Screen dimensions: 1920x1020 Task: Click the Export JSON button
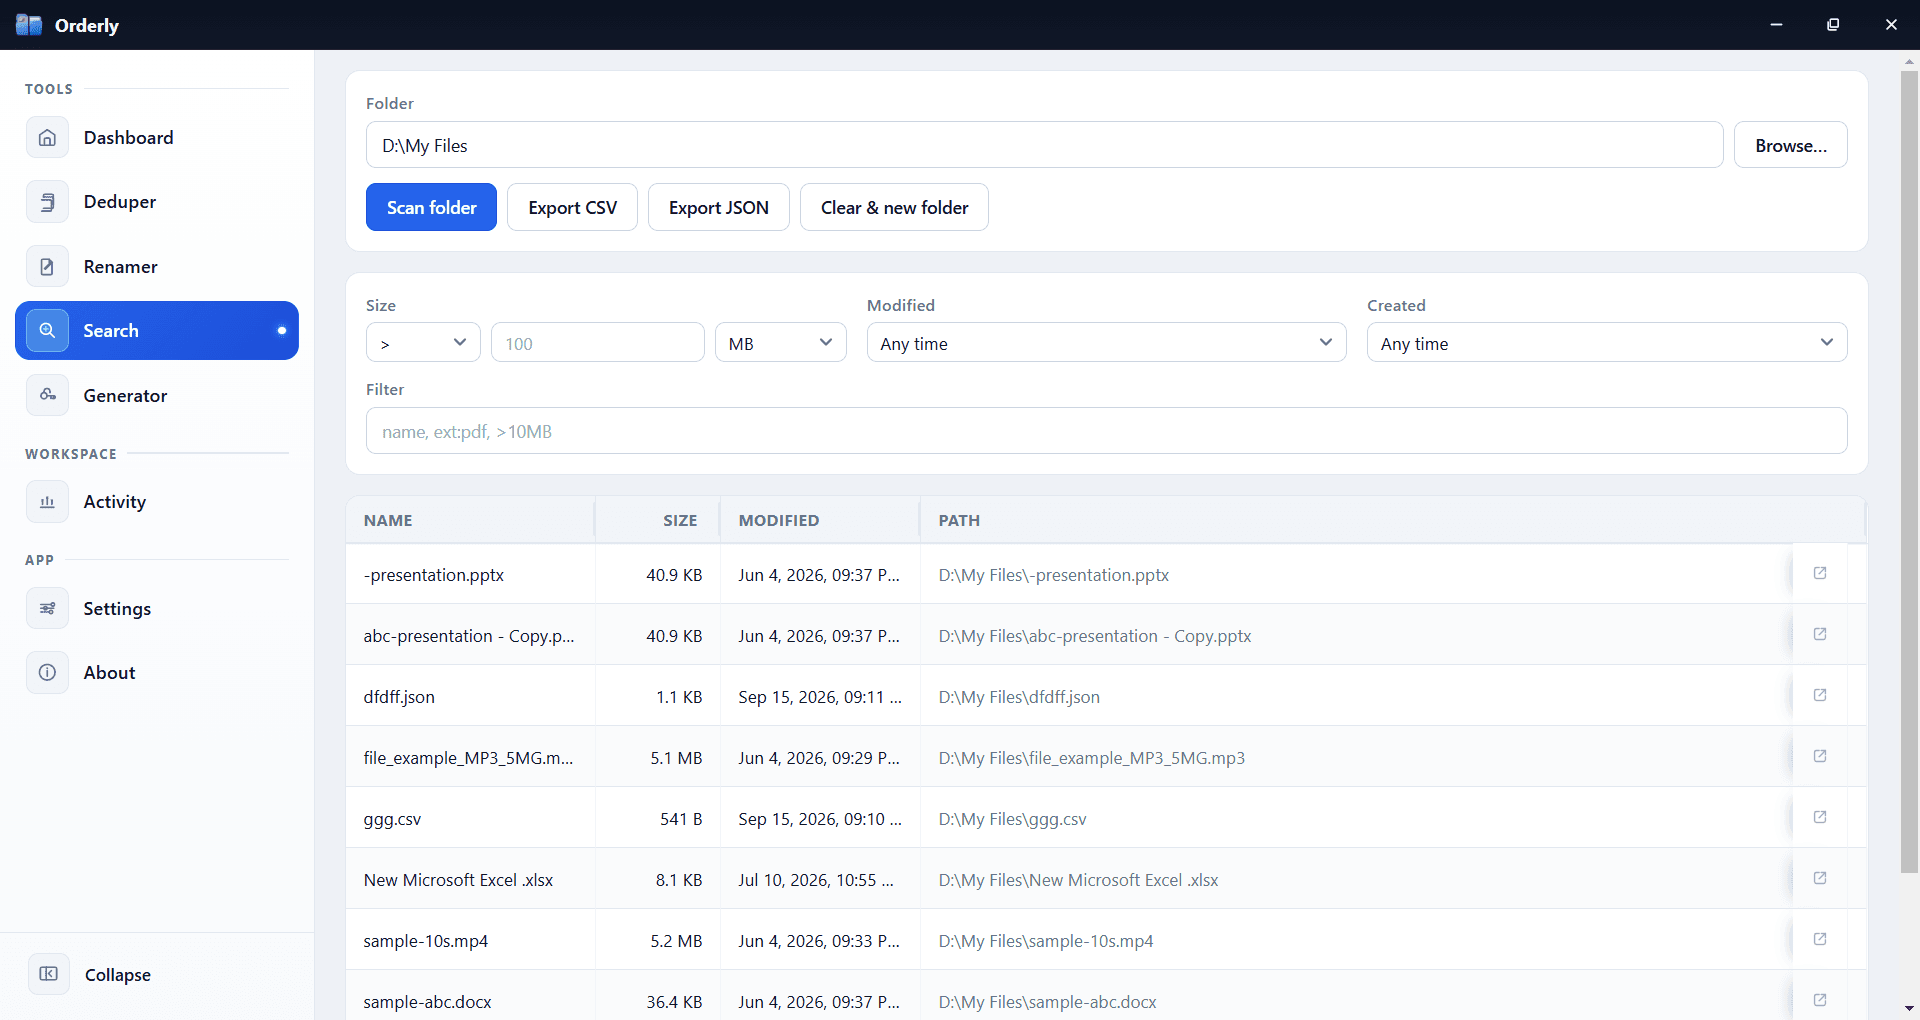[718, 207]
